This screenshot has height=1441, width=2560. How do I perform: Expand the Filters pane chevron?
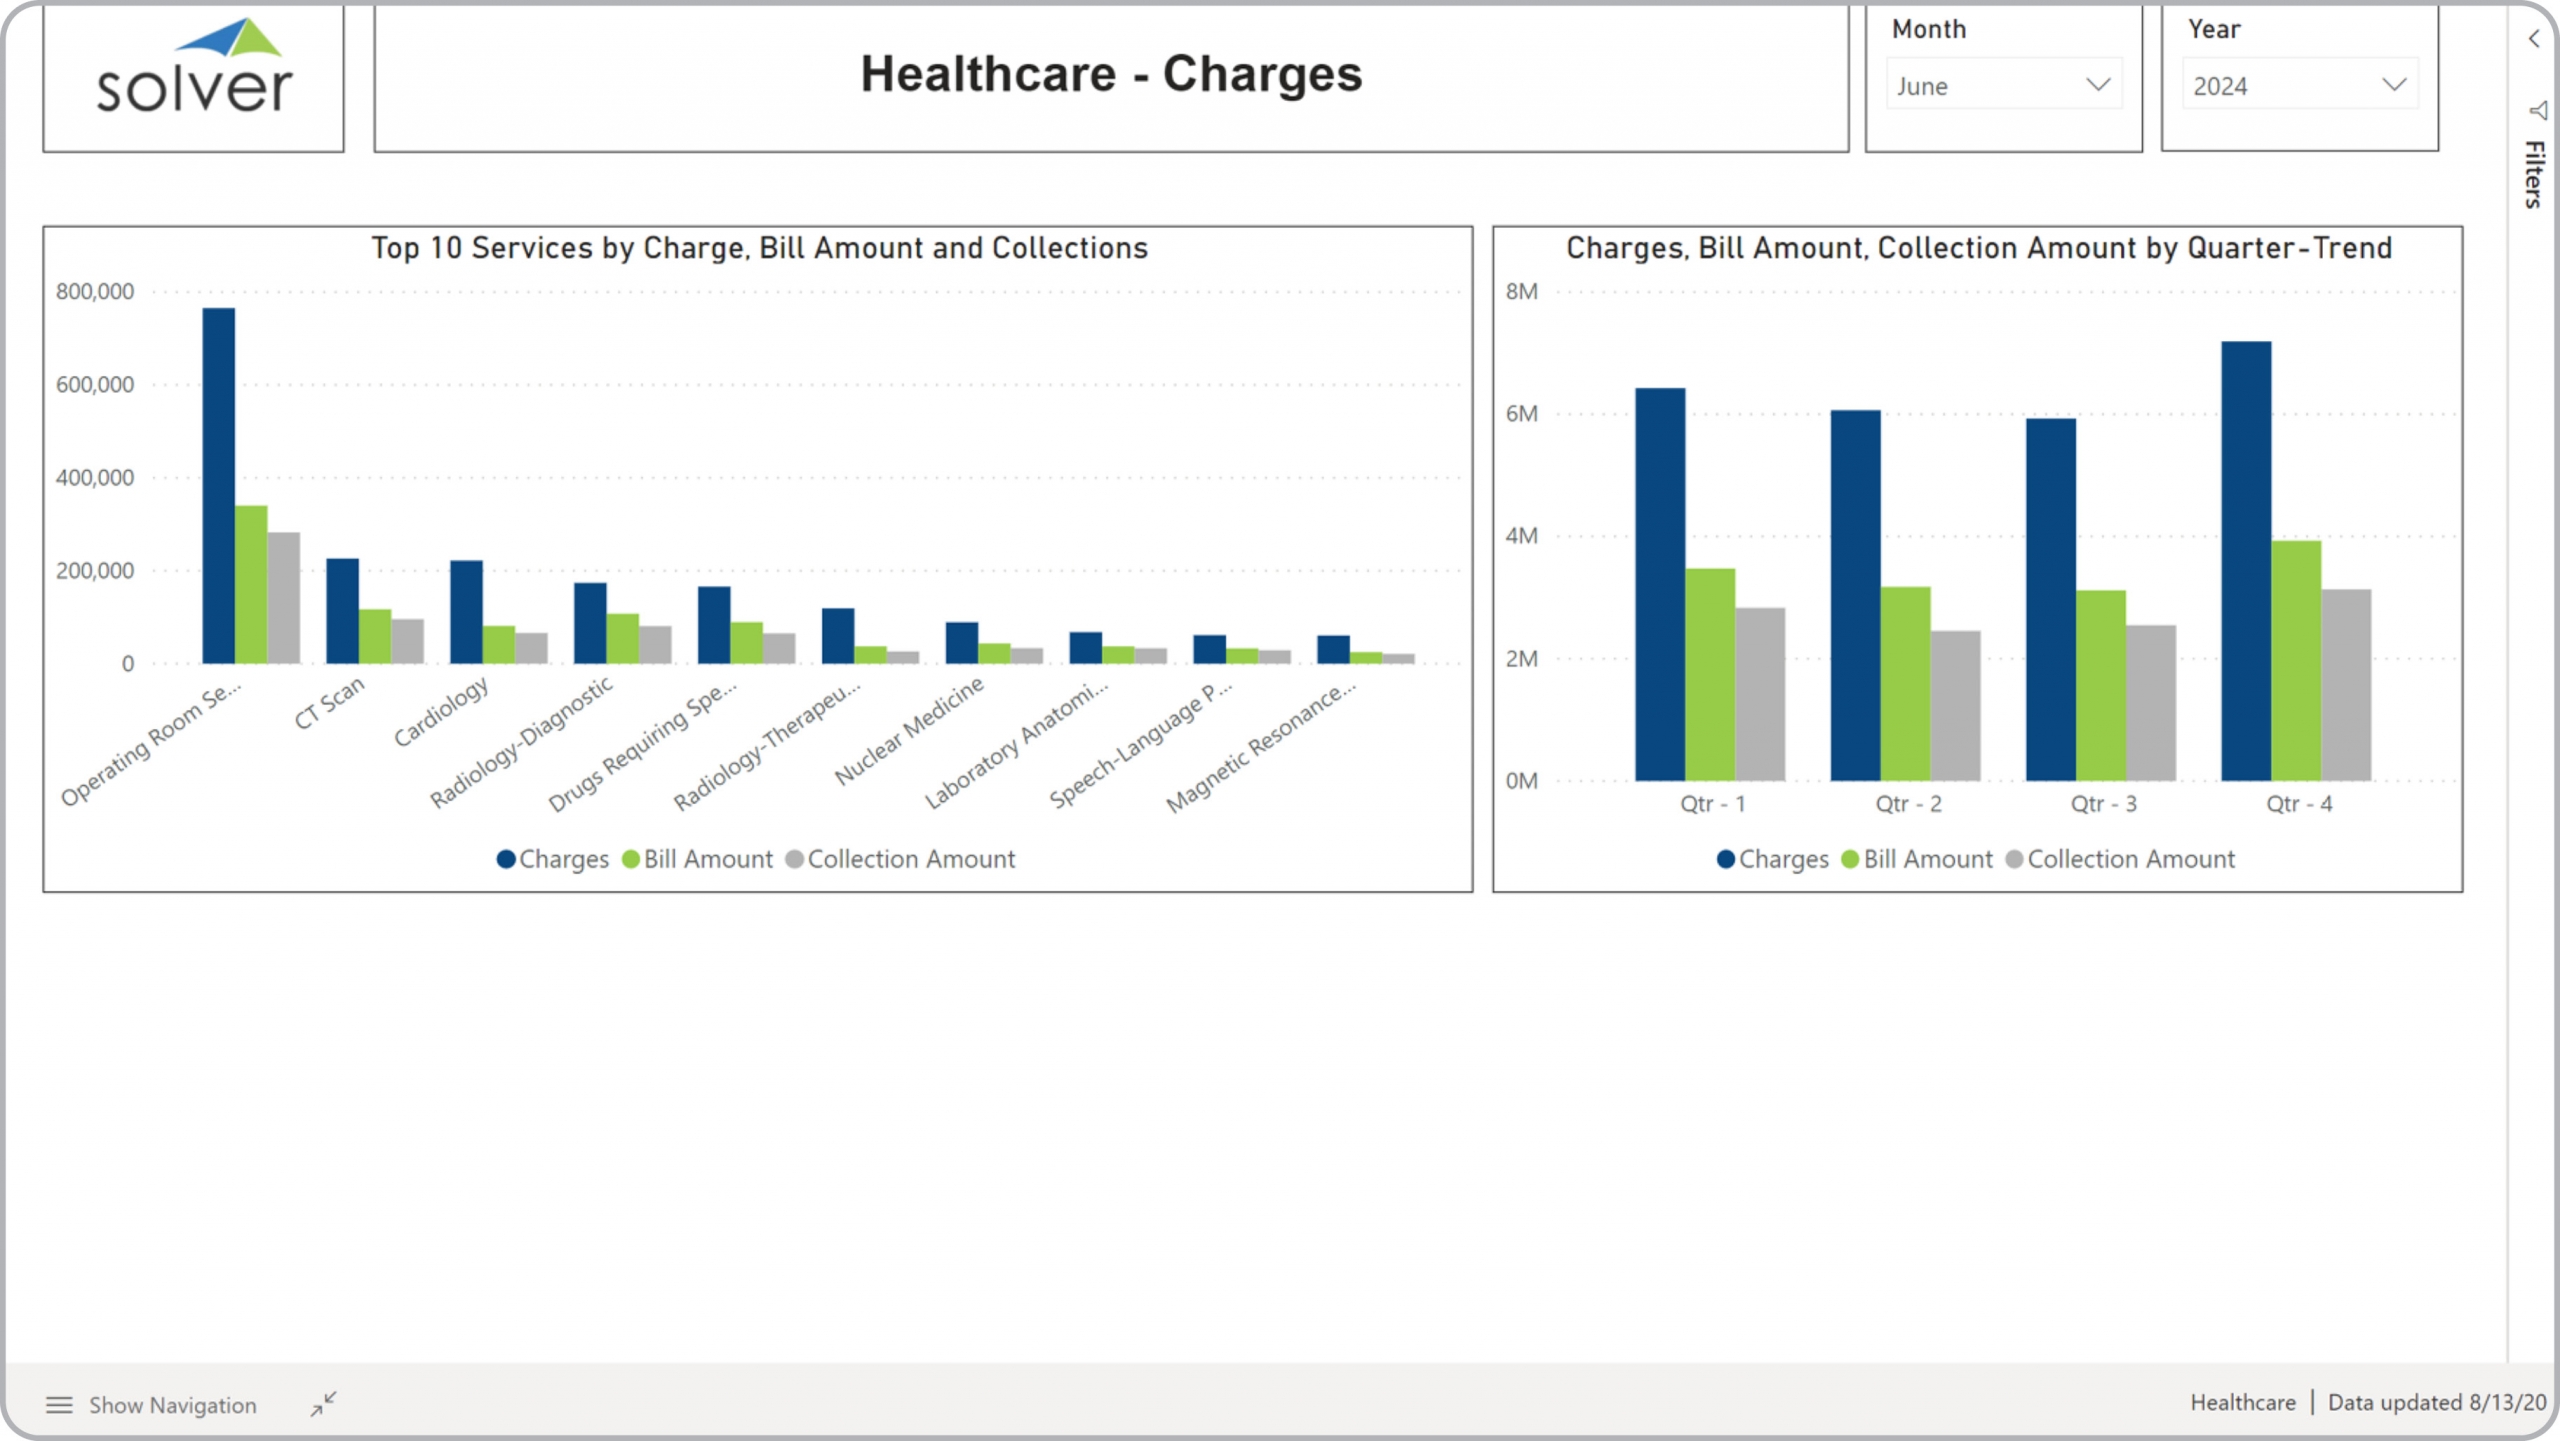click(2534, 39)
